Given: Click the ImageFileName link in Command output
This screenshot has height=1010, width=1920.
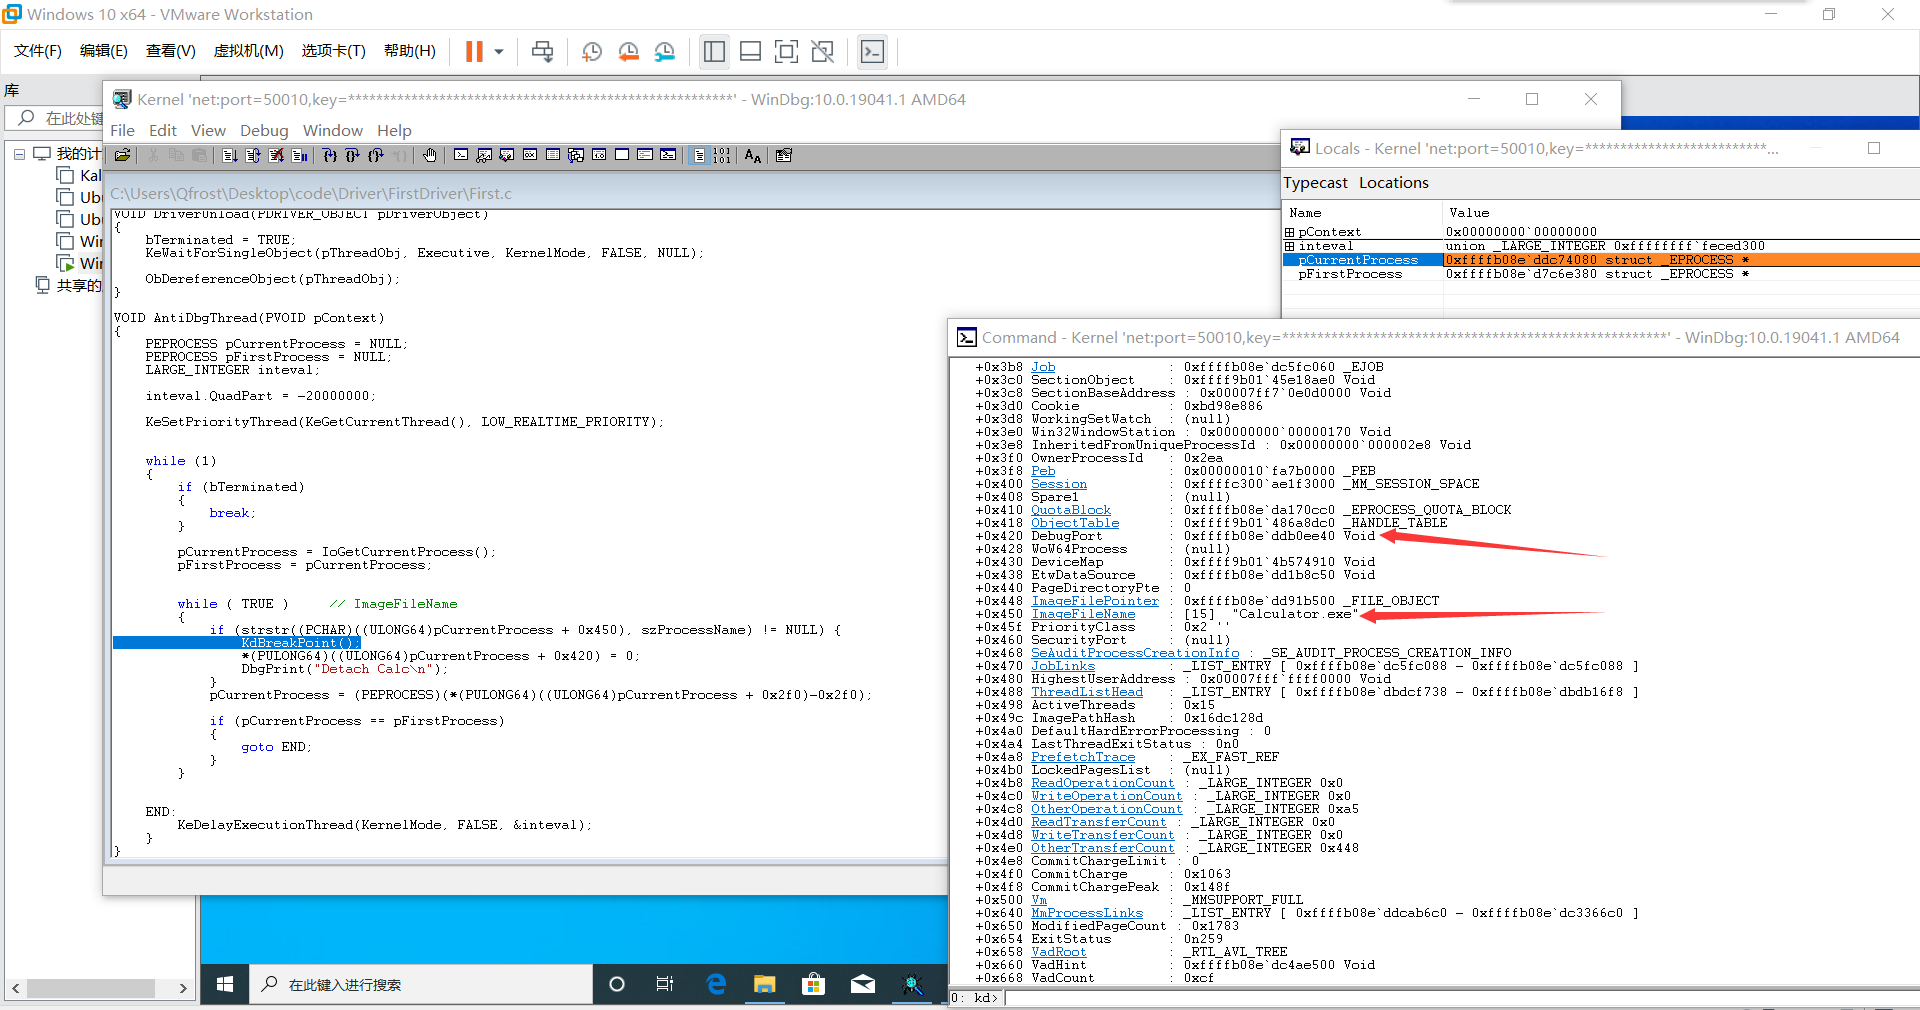Looking at the screenshot, I should click(x=1083, y=614).
